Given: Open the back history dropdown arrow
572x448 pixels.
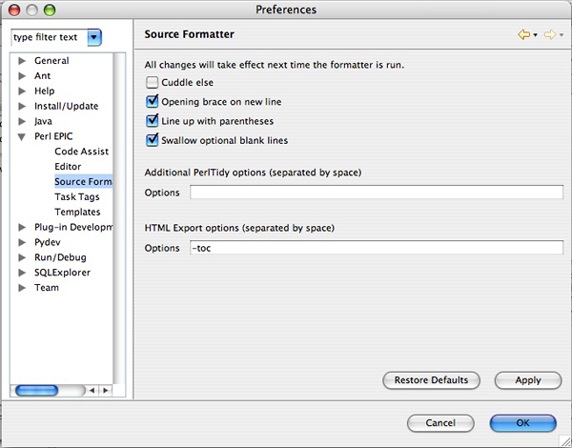Looking at the screenshot, I should tap(535, 35).
